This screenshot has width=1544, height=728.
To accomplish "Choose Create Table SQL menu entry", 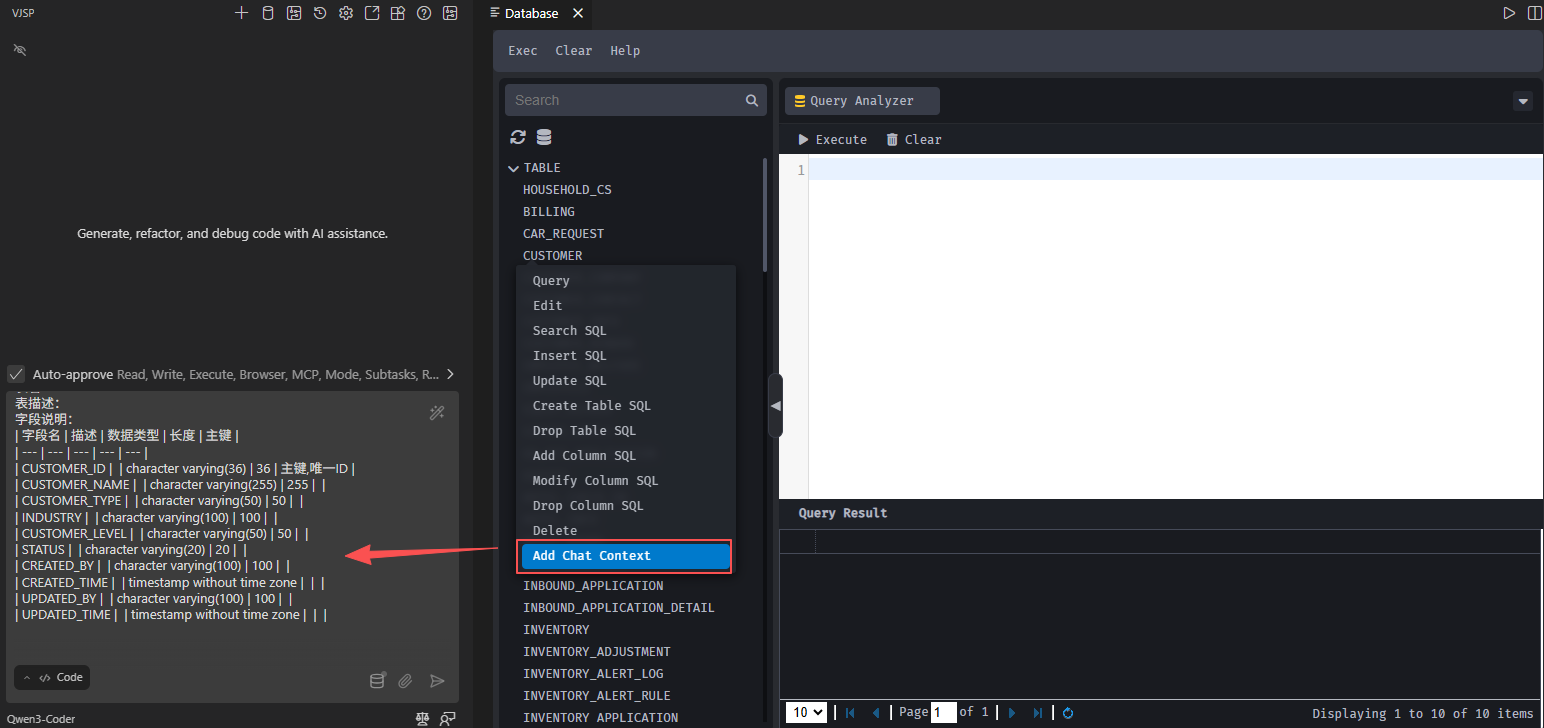I will [x=591, y=406].
